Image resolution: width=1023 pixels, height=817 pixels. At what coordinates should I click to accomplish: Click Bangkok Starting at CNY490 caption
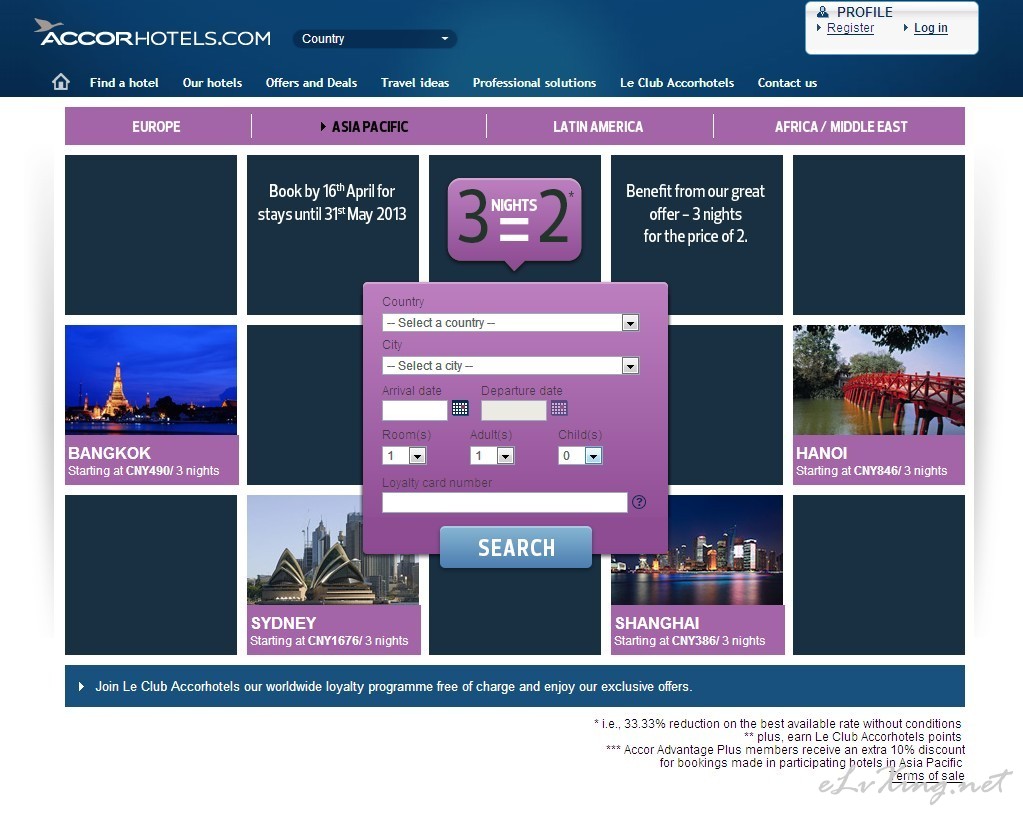click(151, 460)
